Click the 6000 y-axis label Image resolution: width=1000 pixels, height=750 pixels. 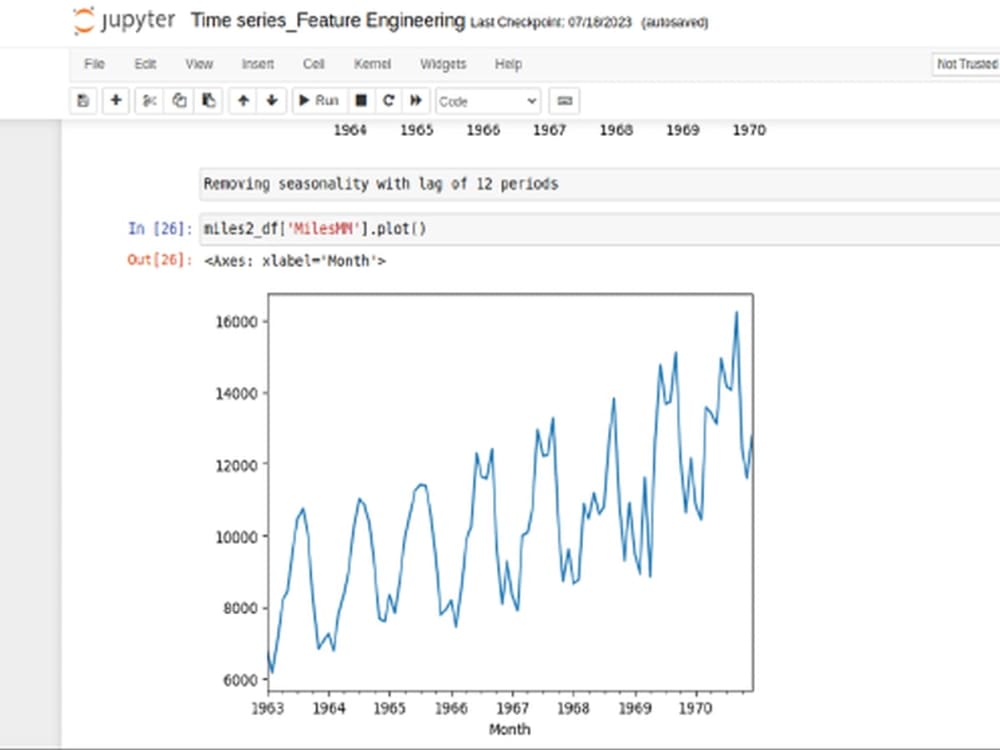pyautogui.click(x=240, y=680)
